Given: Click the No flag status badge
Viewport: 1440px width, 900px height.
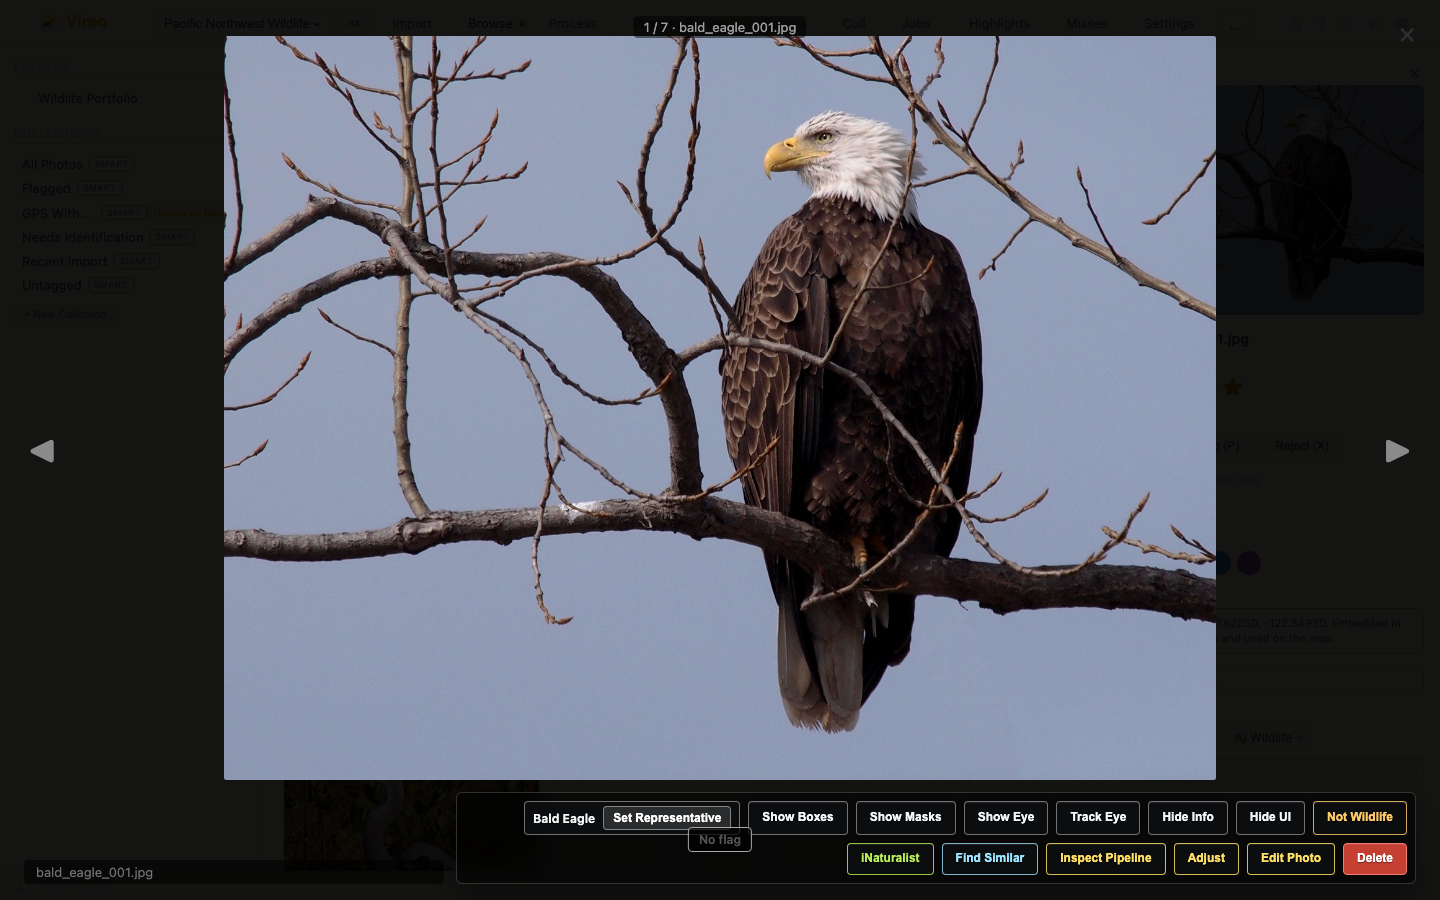Looking at the screenshot, I should pyautogui.click(x=720, y=840).
